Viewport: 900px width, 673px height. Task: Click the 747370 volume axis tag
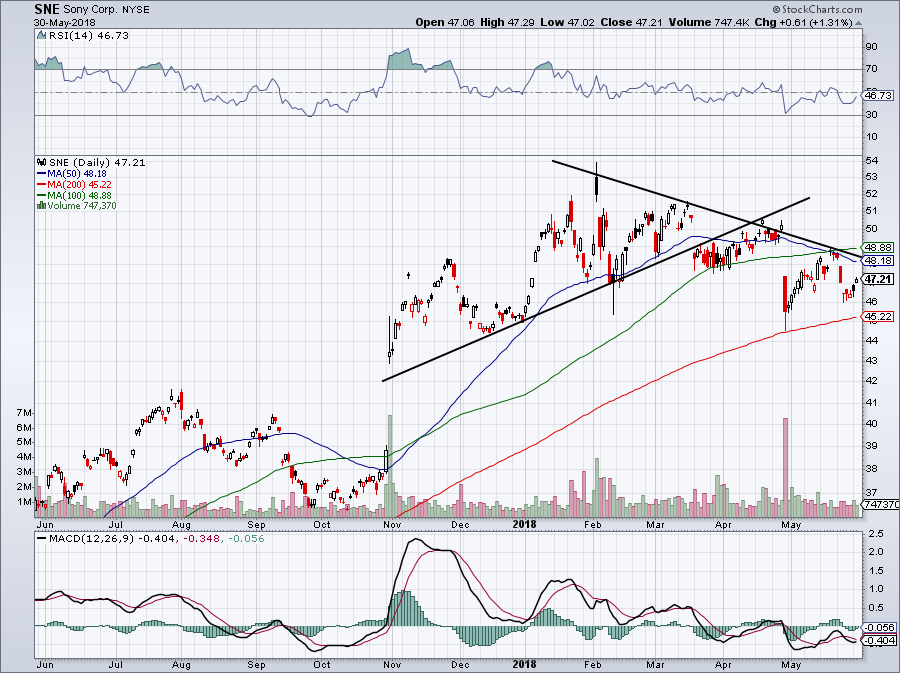coord(881,504)
